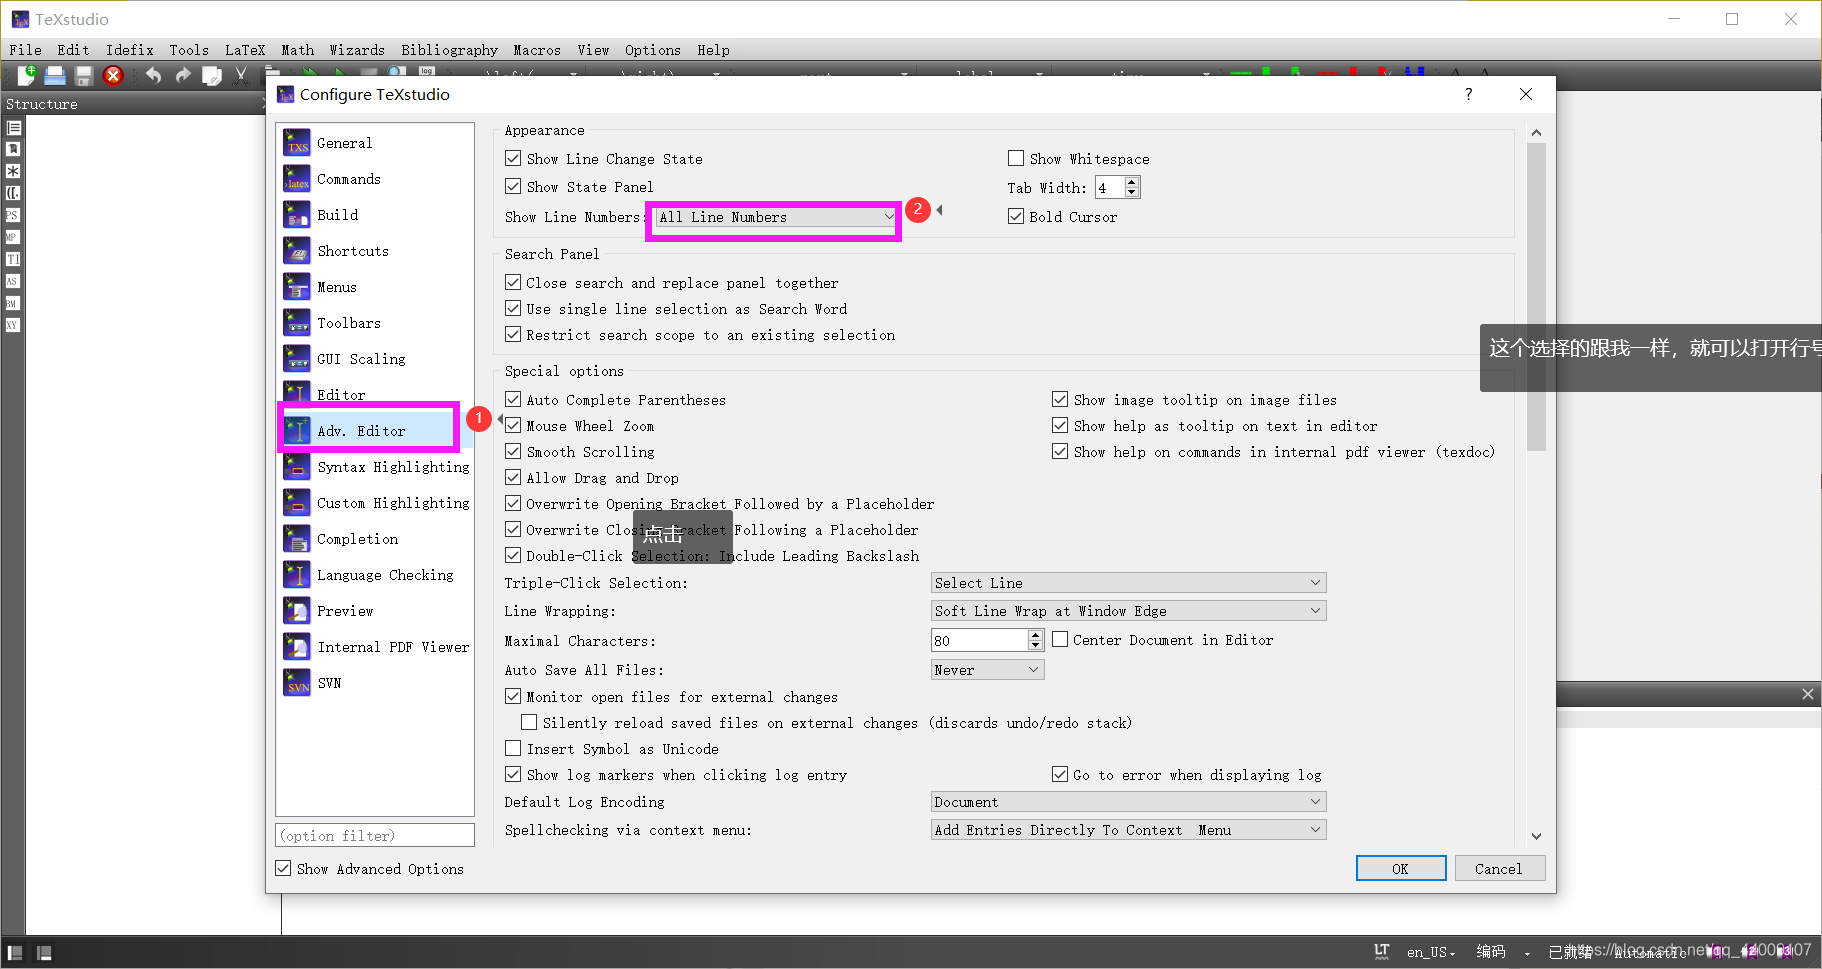
Task: Toggle Smooth Scrolling checkbox
Action: (x=513, y=451)
